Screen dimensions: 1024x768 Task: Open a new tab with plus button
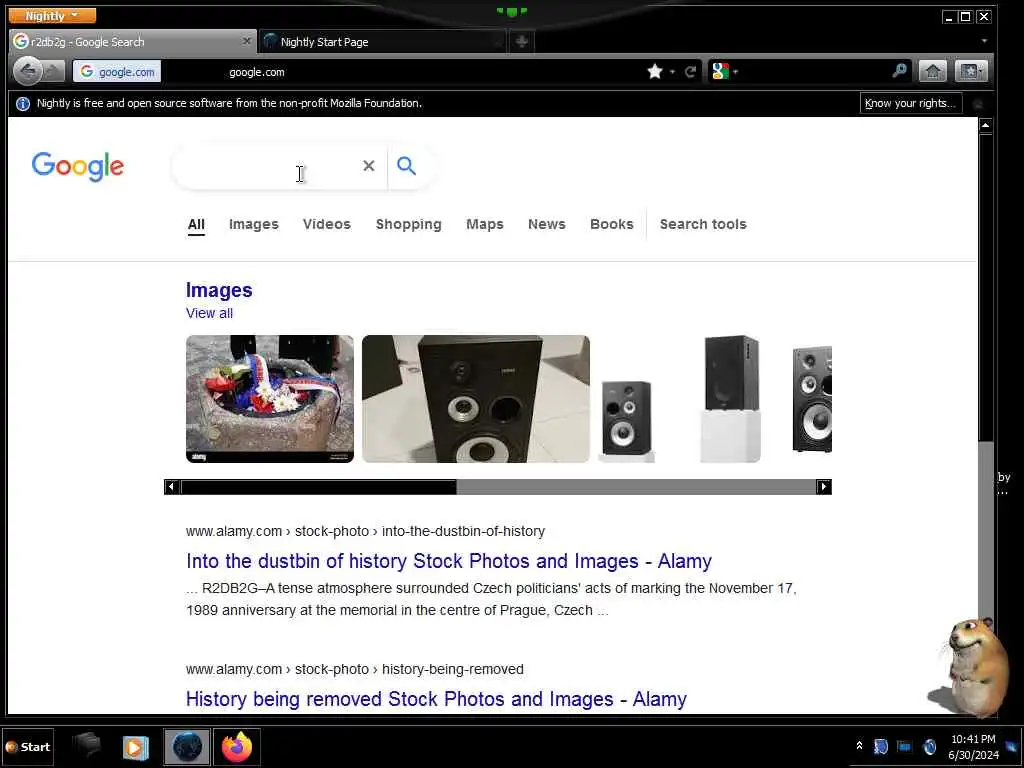click(x=522, y=42)
